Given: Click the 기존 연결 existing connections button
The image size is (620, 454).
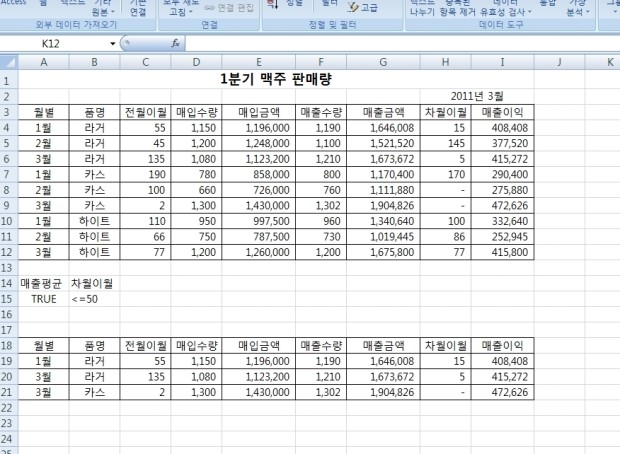Looking at the screenshot, I should (138, 8).
